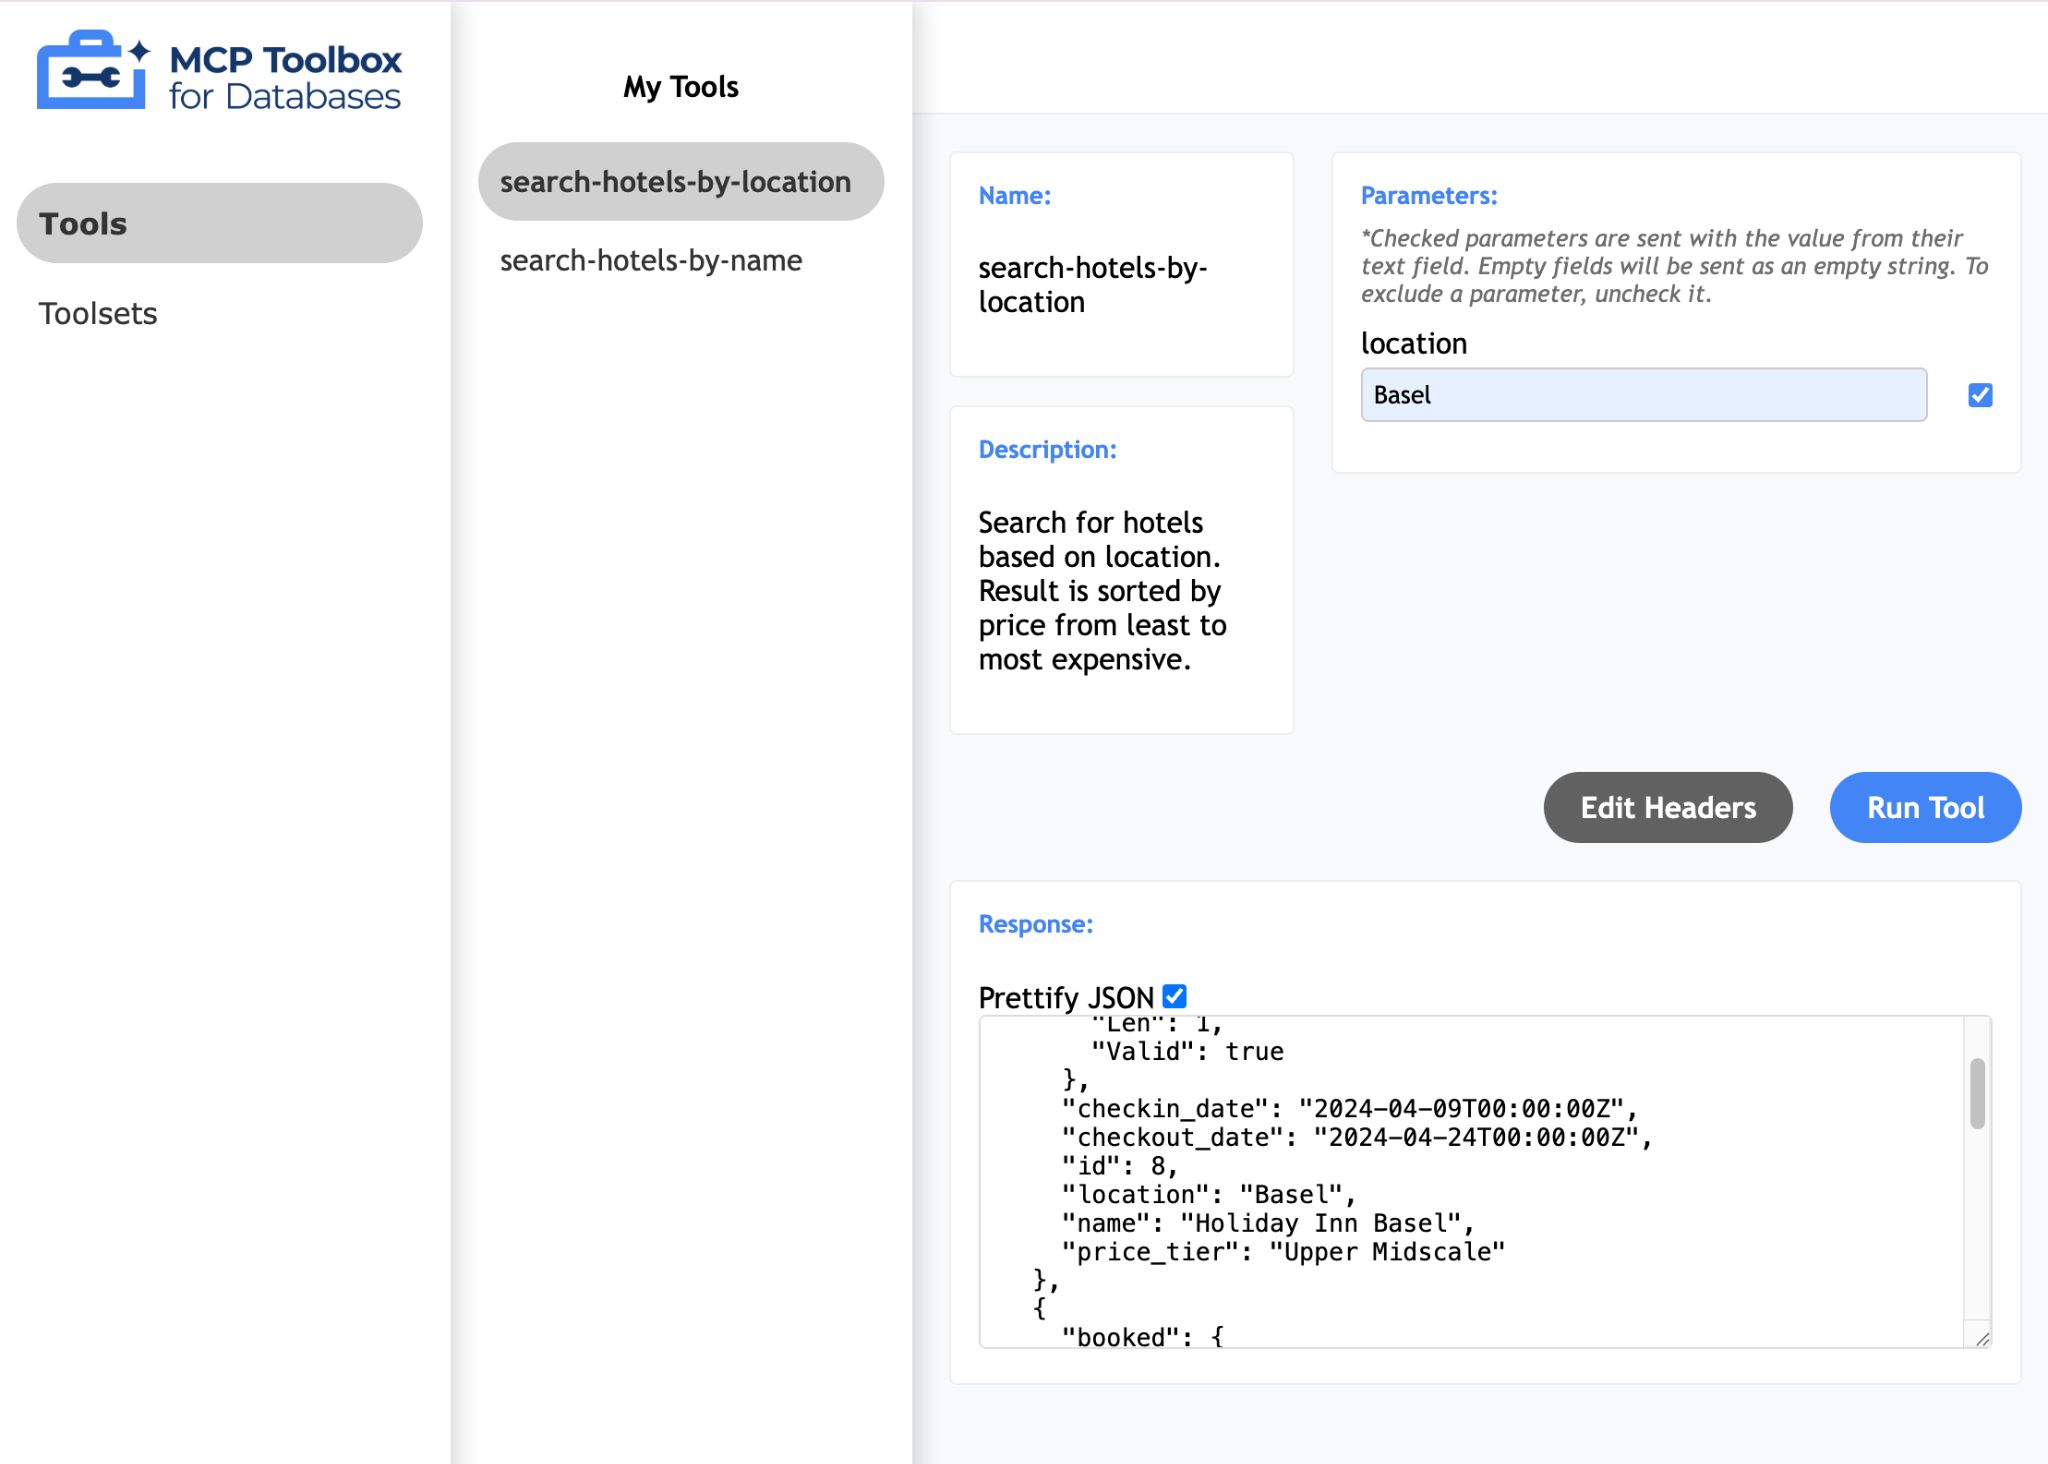The width and height of the screenshot is (2048, 1464).
Task: Click the tool name text in Name panel
Action: point(1092,285)
